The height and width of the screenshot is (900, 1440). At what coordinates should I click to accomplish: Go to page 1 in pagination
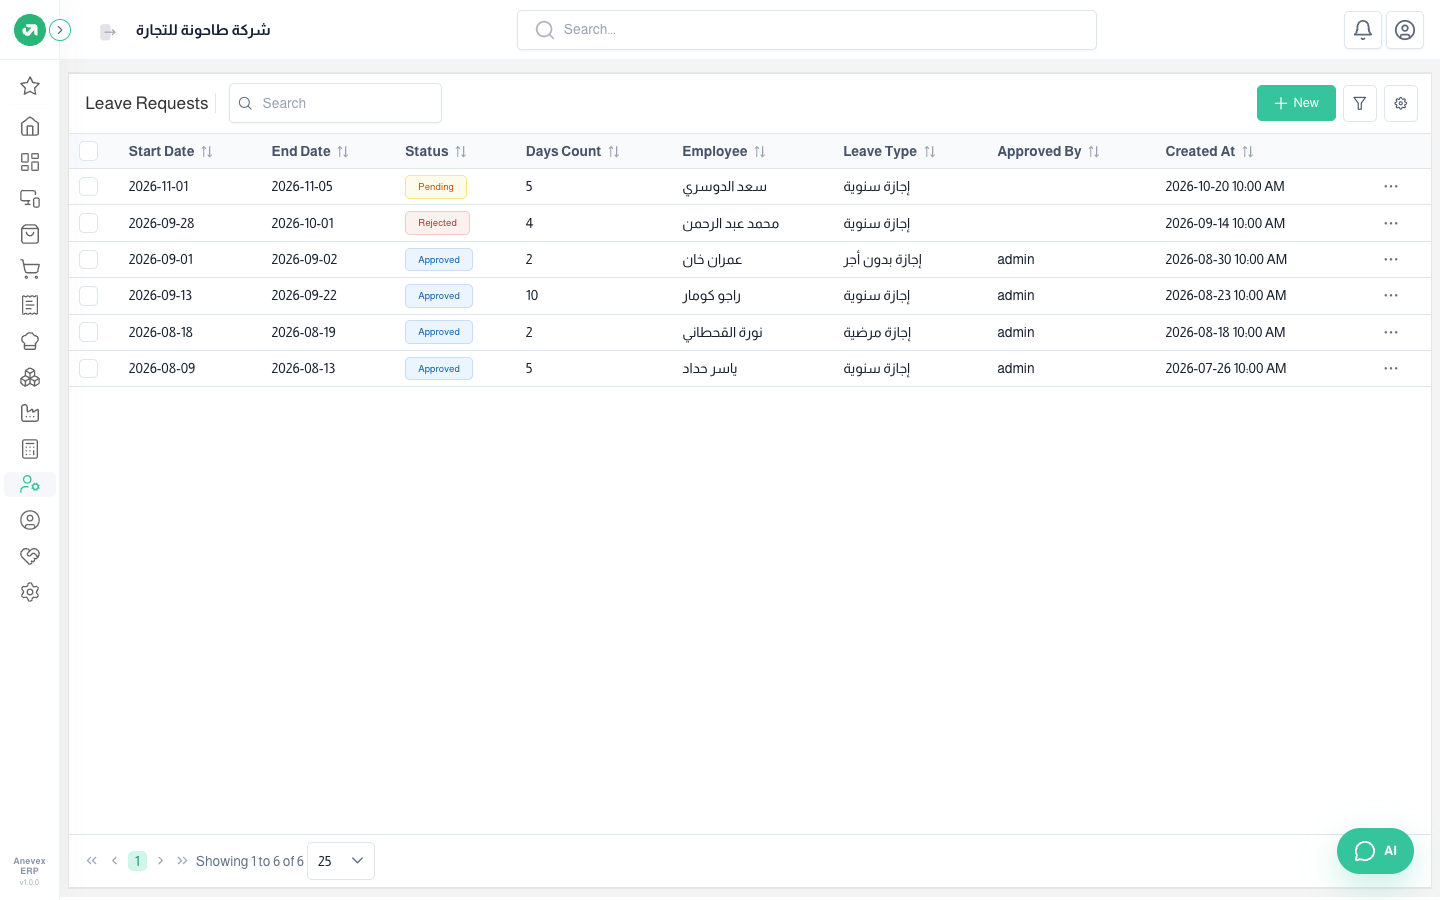point(138,861)
